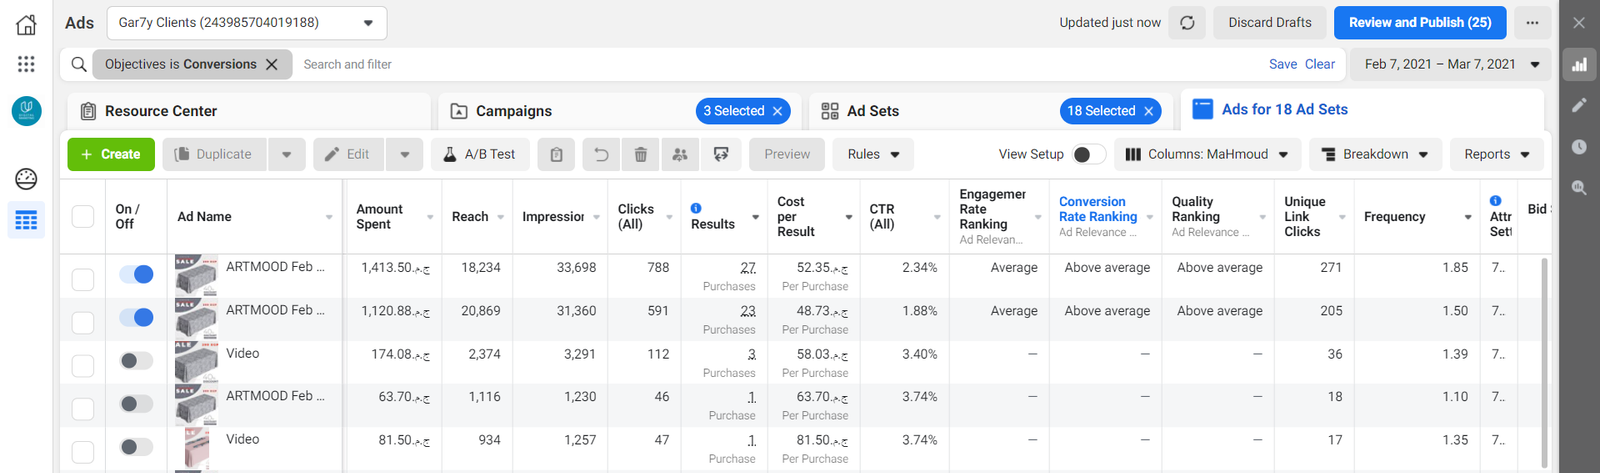Click the Results info icon
This screenshot has width=1600, height=473.
click(x=696, y=208)
